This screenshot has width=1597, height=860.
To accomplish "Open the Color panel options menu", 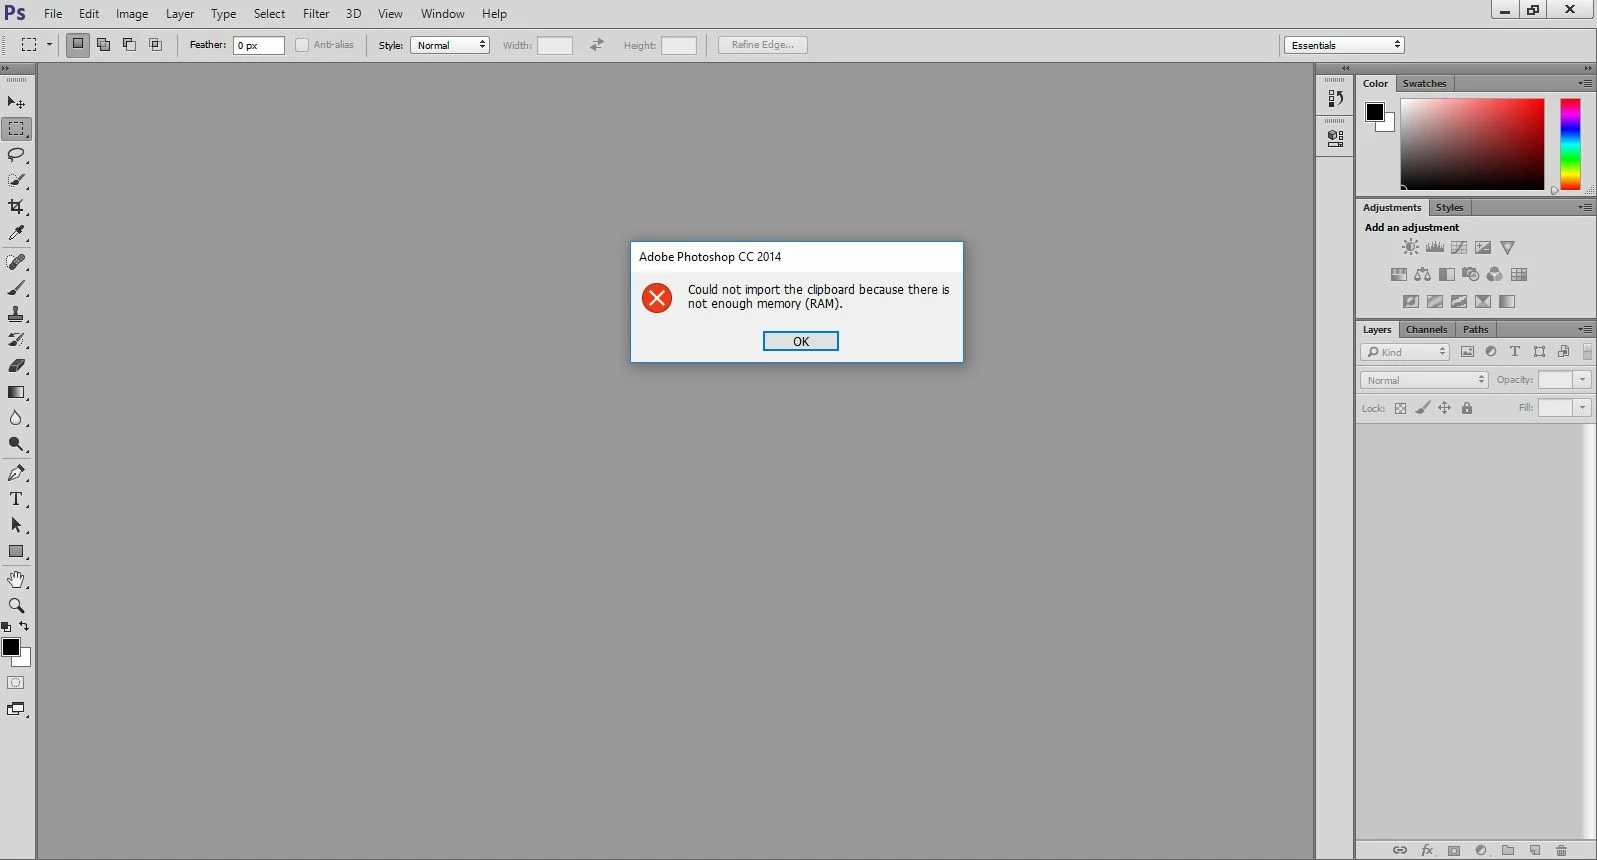I will click(1585, 83).
